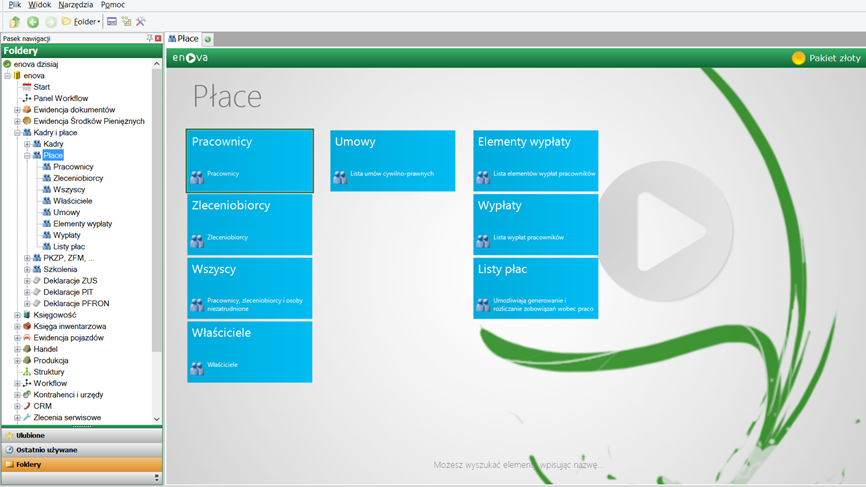Click the Kontrahenci i urzędy icon
Image resolution: width=866 pixels, height=487 pixels.
pos(27,395)
